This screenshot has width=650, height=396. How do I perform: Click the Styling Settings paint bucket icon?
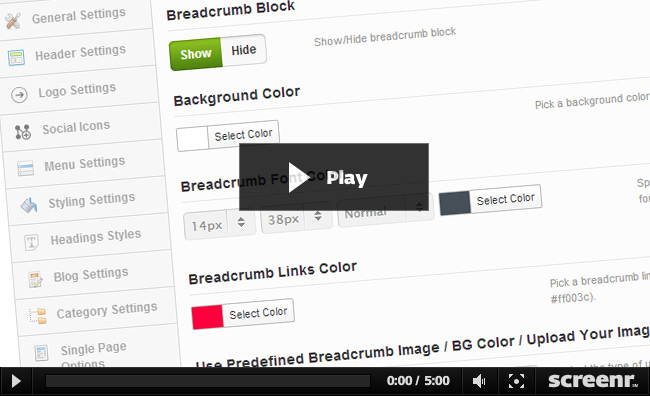click(x=29, y=205)
